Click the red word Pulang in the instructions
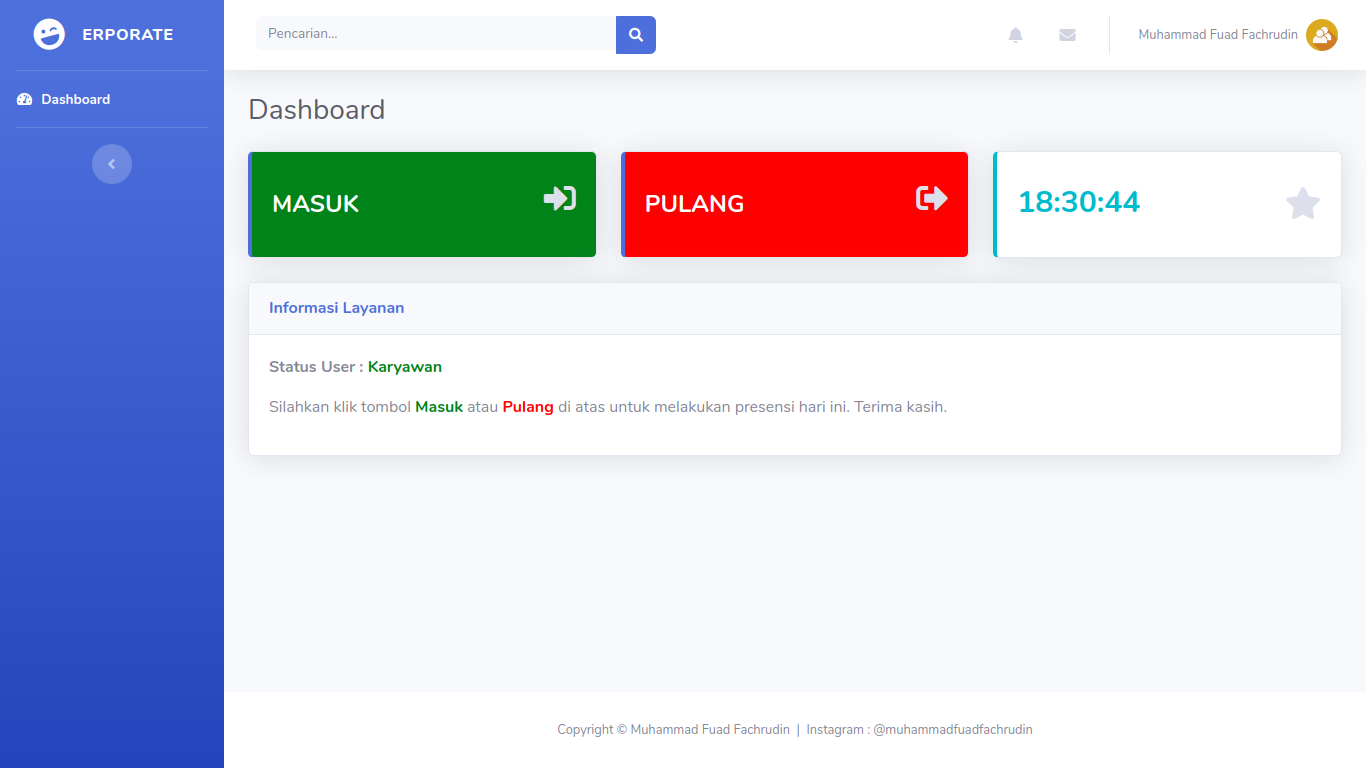1366x768 pixels. click(x=528, y=407)
